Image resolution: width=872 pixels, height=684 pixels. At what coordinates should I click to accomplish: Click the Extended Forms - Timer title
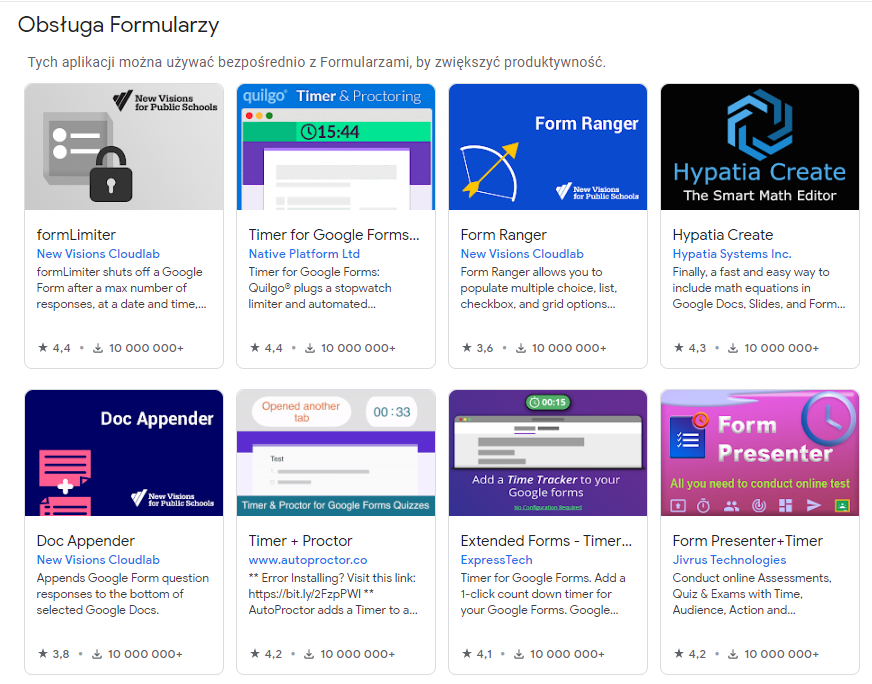546,541
